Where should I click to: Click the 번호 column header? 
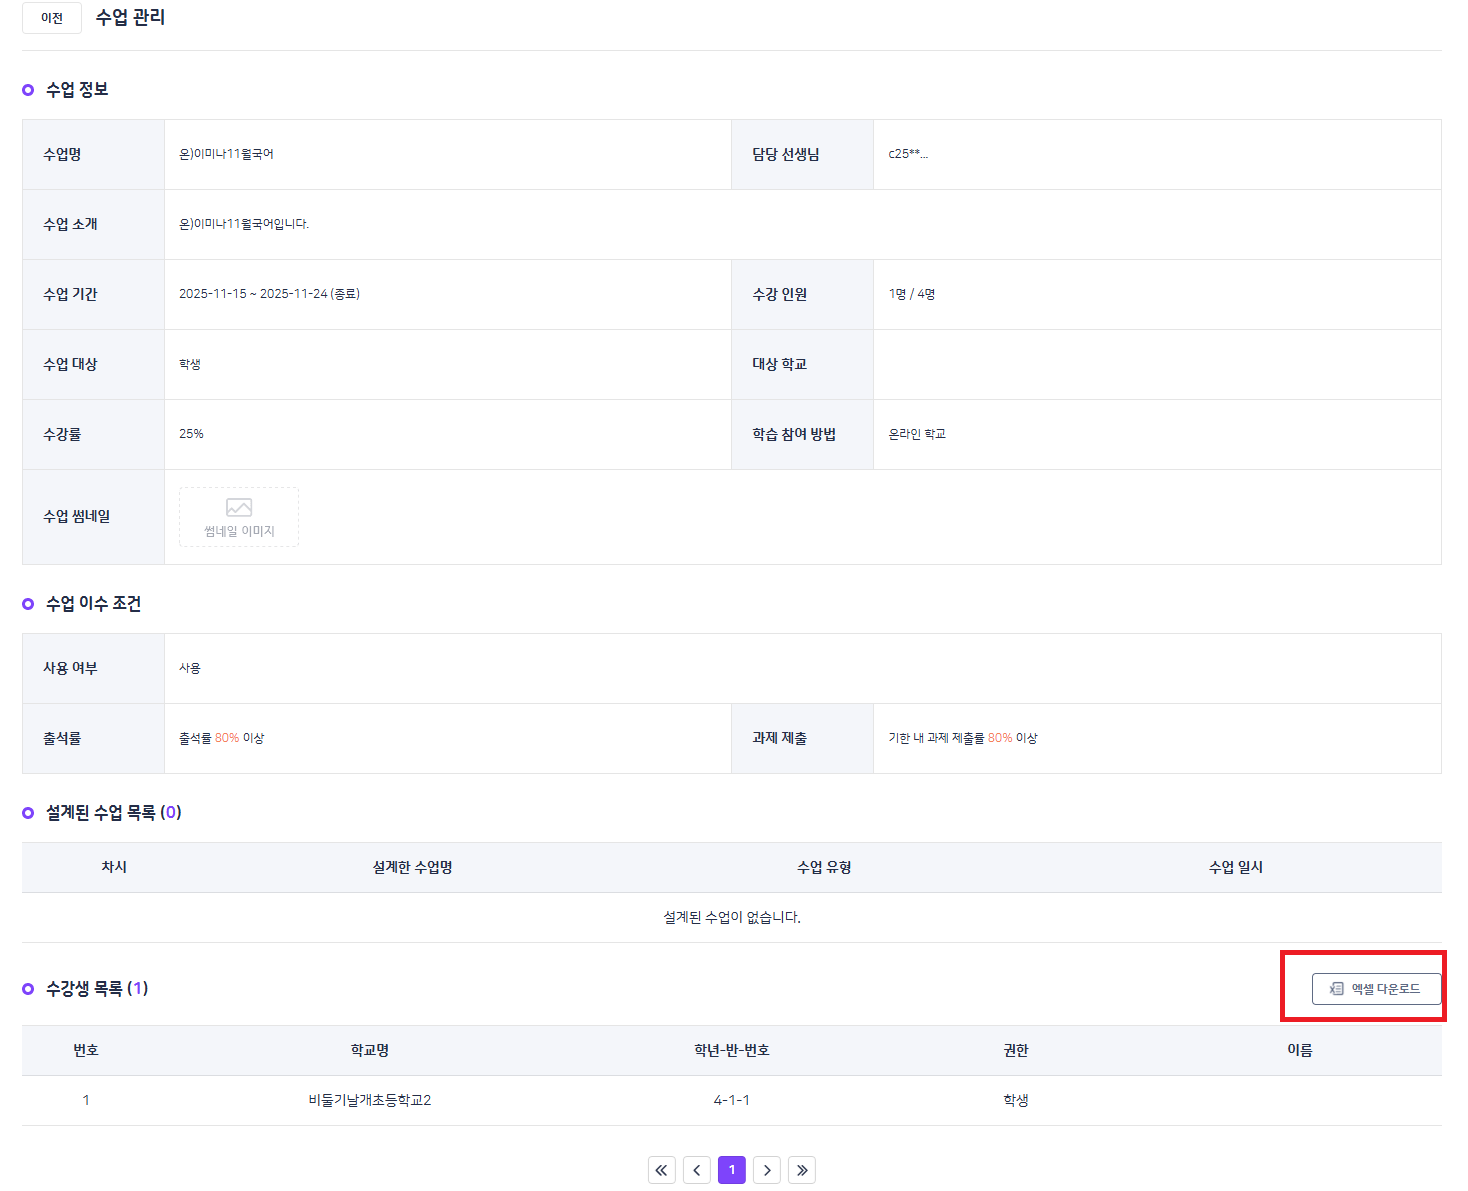(86, 1050)
